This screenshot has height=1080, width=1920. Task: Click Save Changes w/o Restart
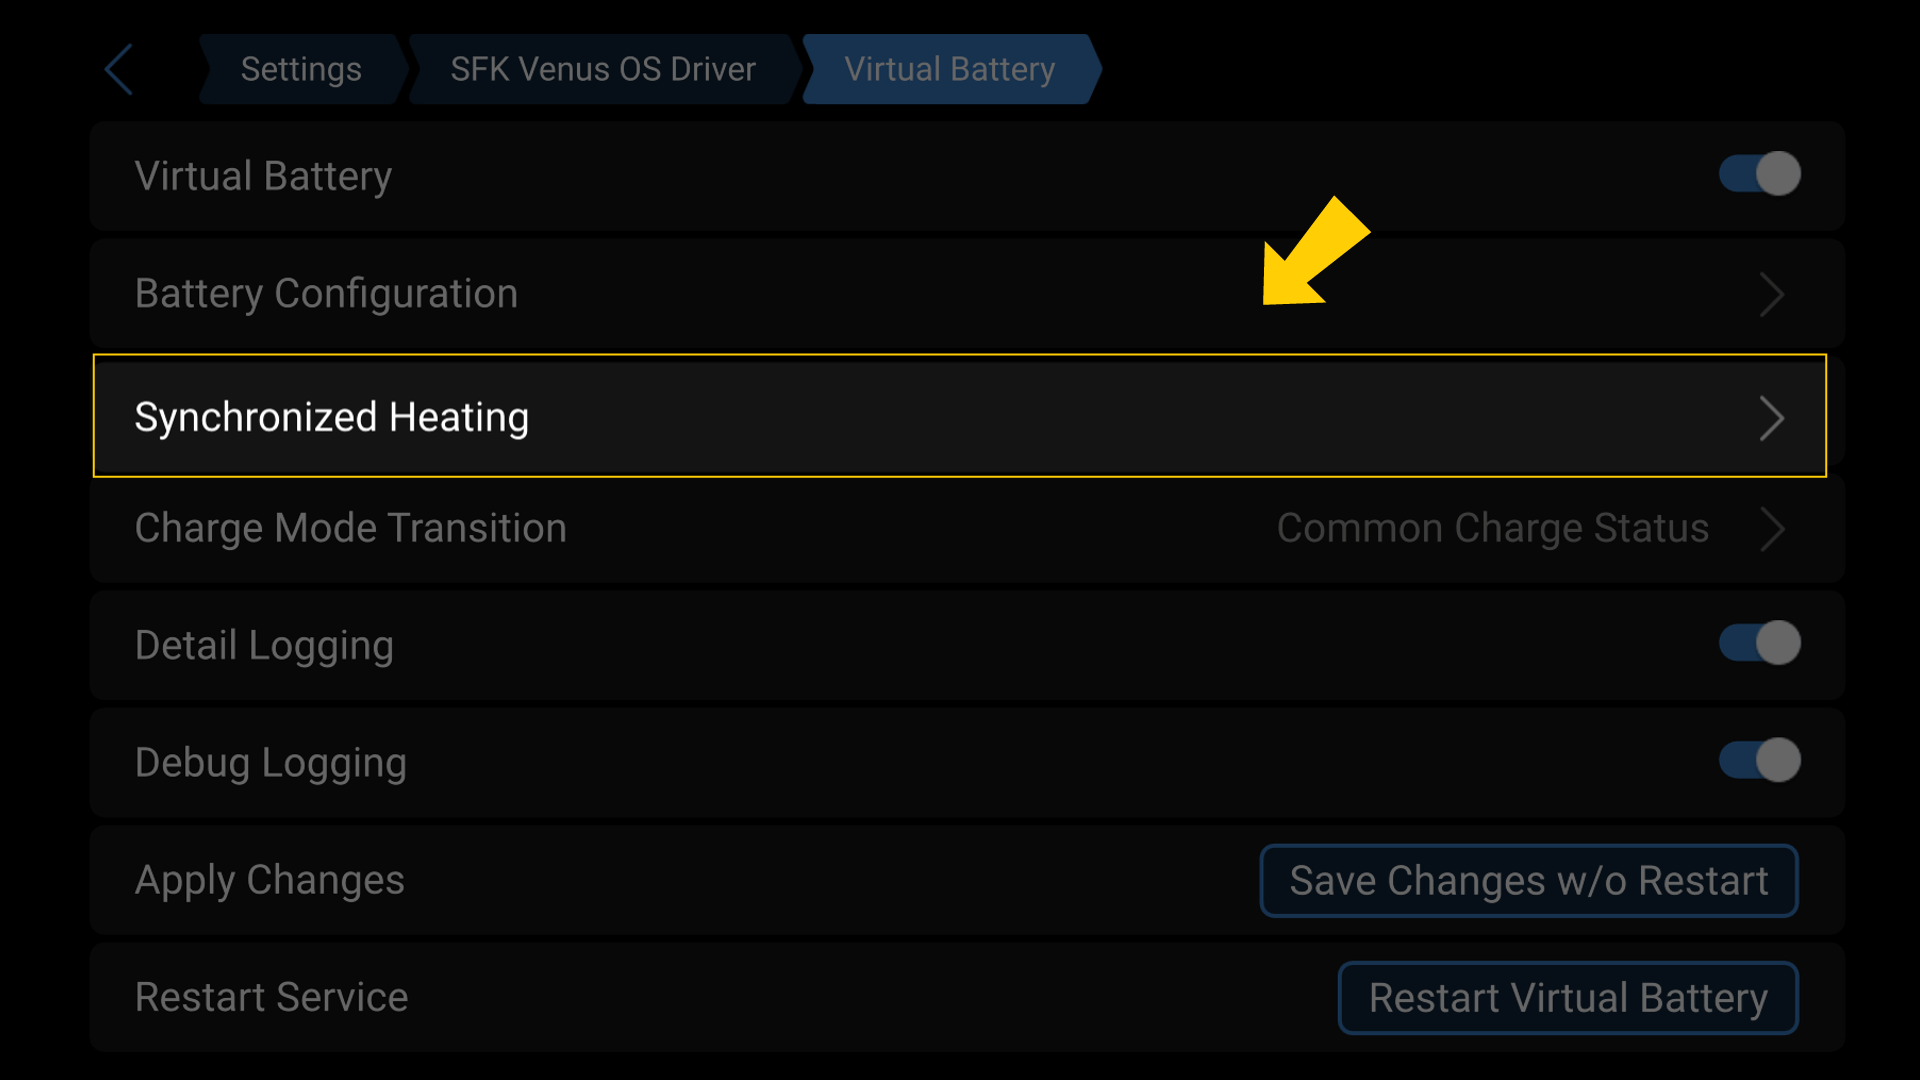(1528, 880)
